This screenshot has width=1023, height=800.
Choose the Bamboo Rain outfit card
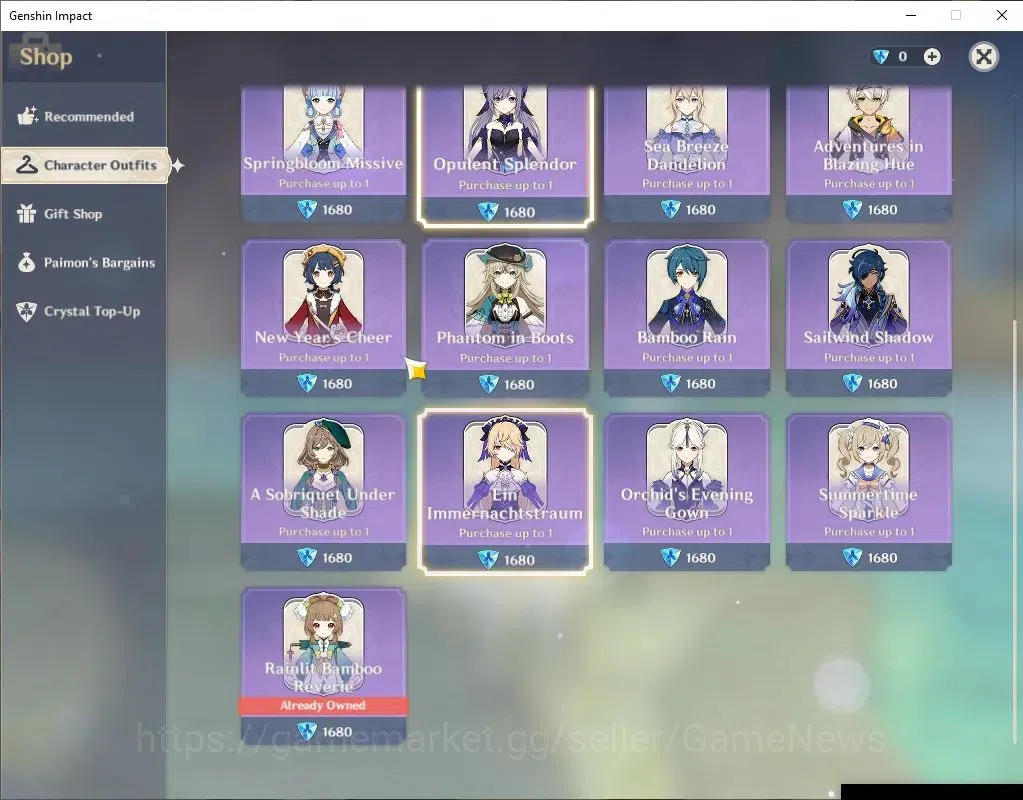(687, 318)
